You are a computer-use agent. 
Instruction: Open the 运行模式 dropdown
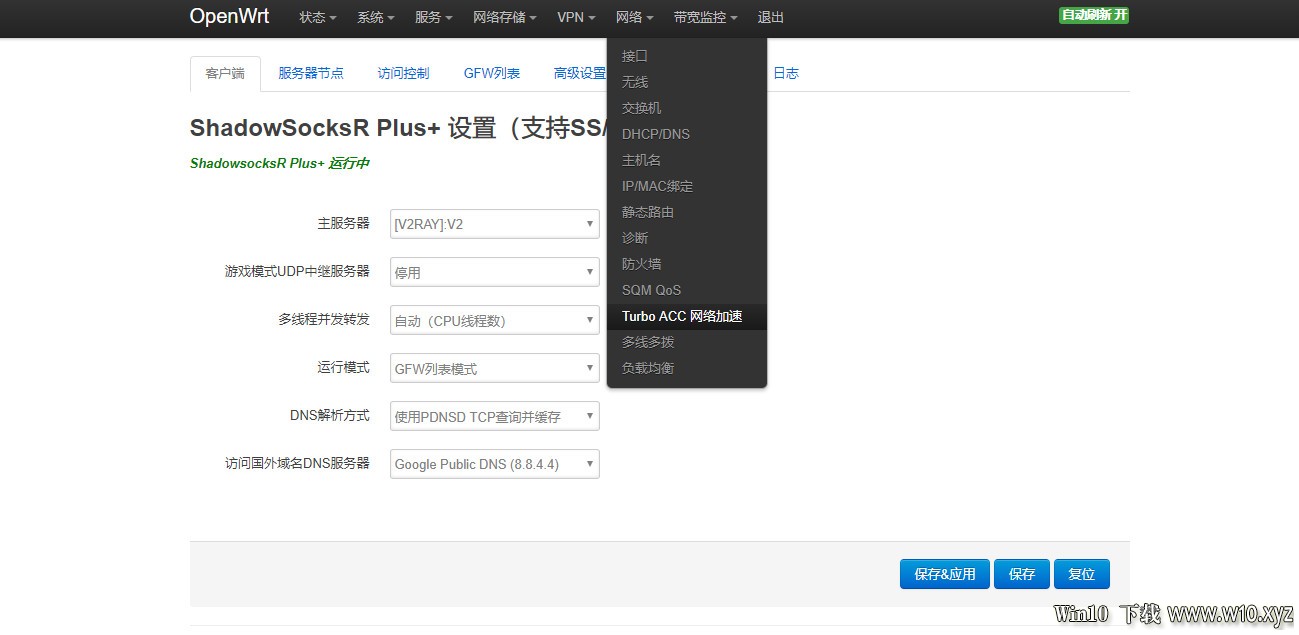(494, 368)
